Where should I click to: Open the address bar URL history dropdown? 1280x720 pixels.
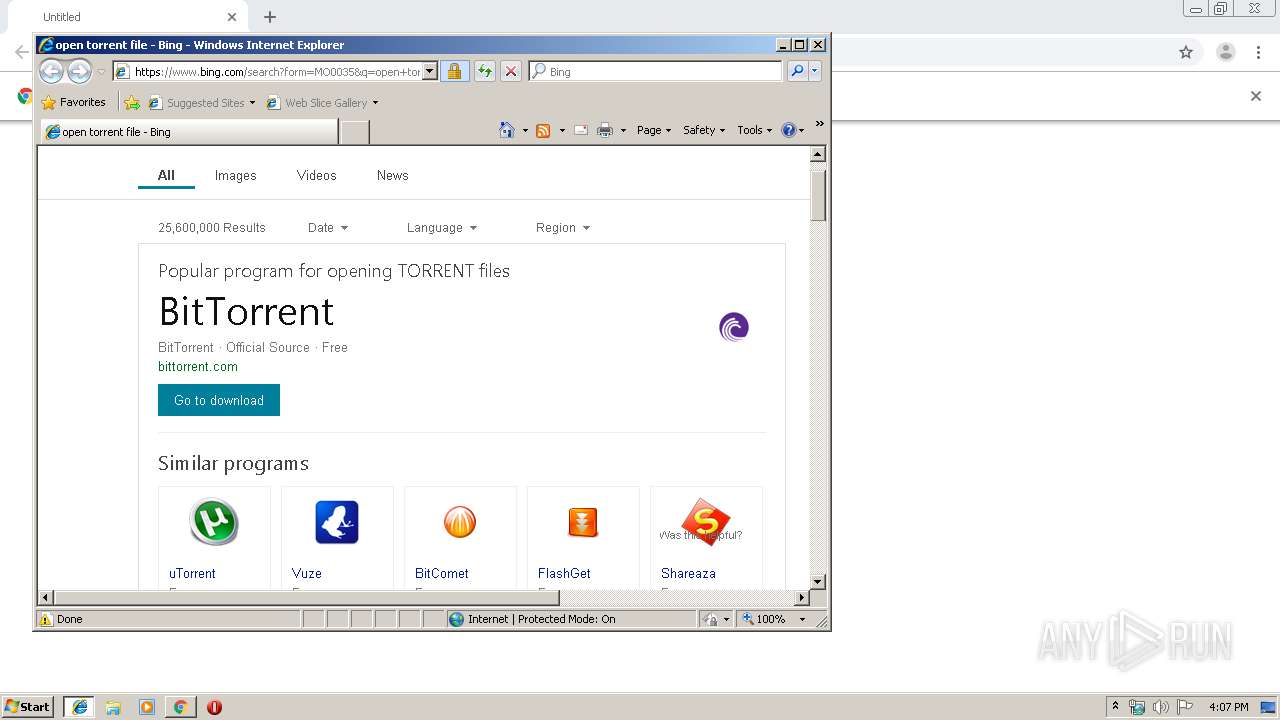coord(430,71)
